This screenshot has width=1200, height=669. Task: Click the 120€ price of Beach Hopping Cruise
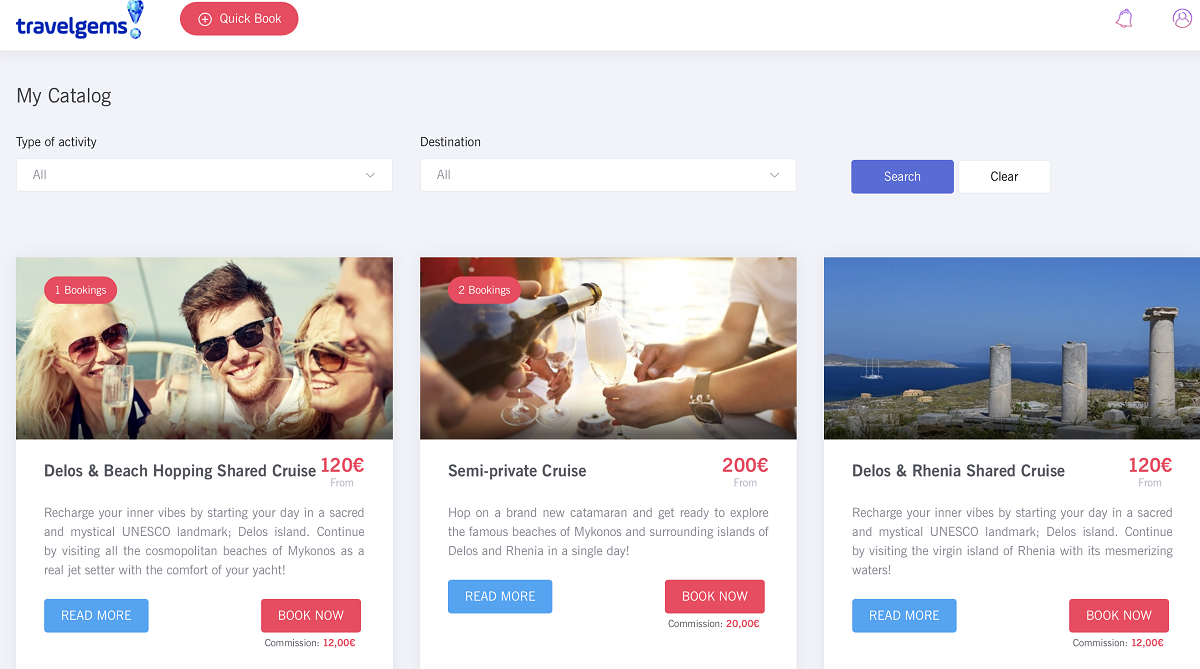click(342, 465)
